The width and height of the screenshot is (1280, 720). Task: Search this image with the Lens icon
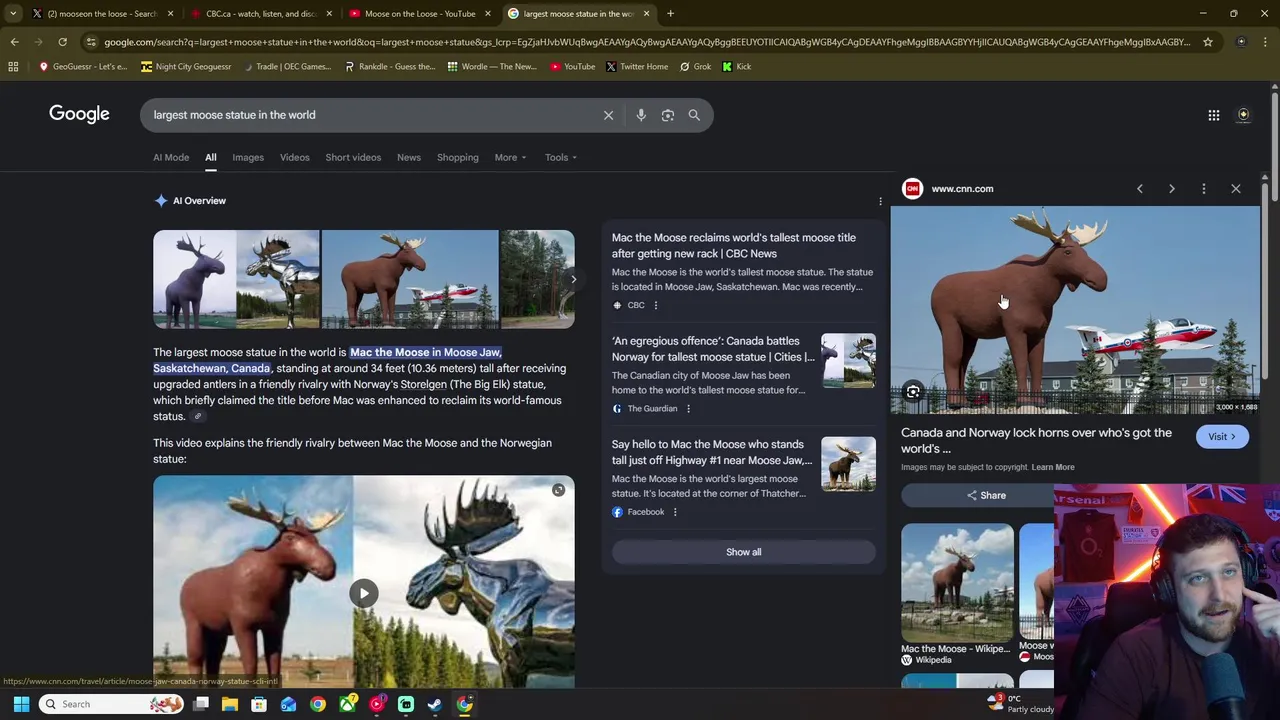(x=913, y=392)
